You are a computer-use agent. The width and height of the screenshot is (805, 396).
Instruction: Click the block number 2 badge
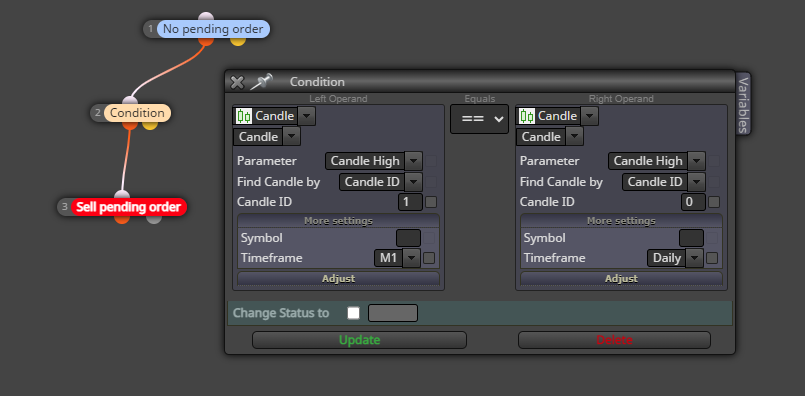click(98, 113)
